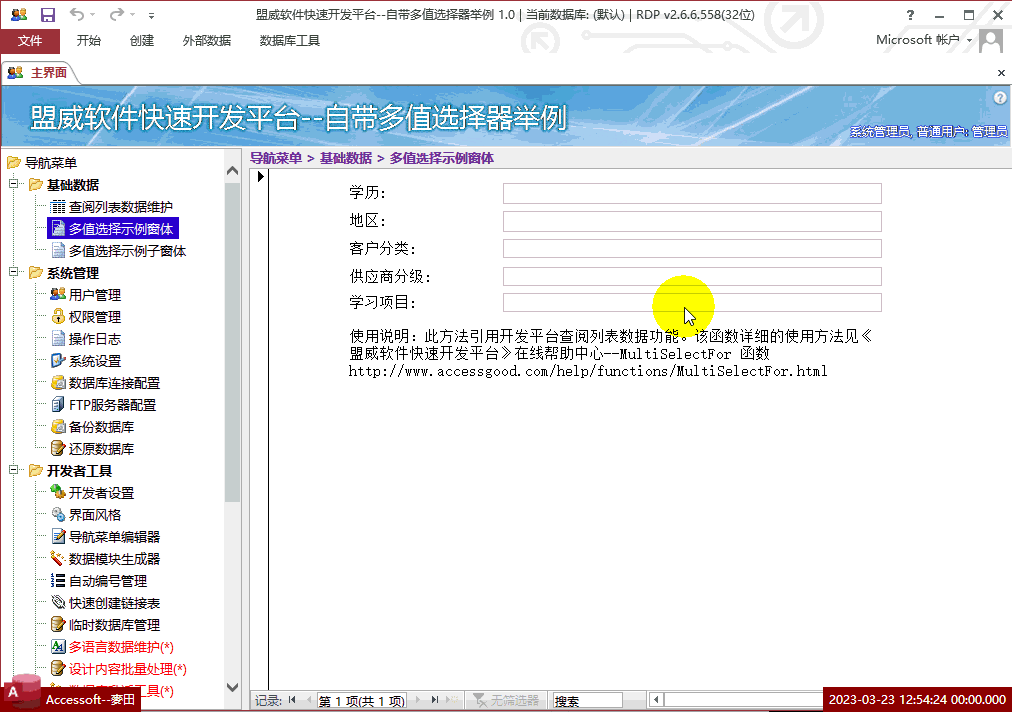This screenshot has height=712, width=1012.
Task: Click the record number box 第 1 项
Action: click(361, 701)
